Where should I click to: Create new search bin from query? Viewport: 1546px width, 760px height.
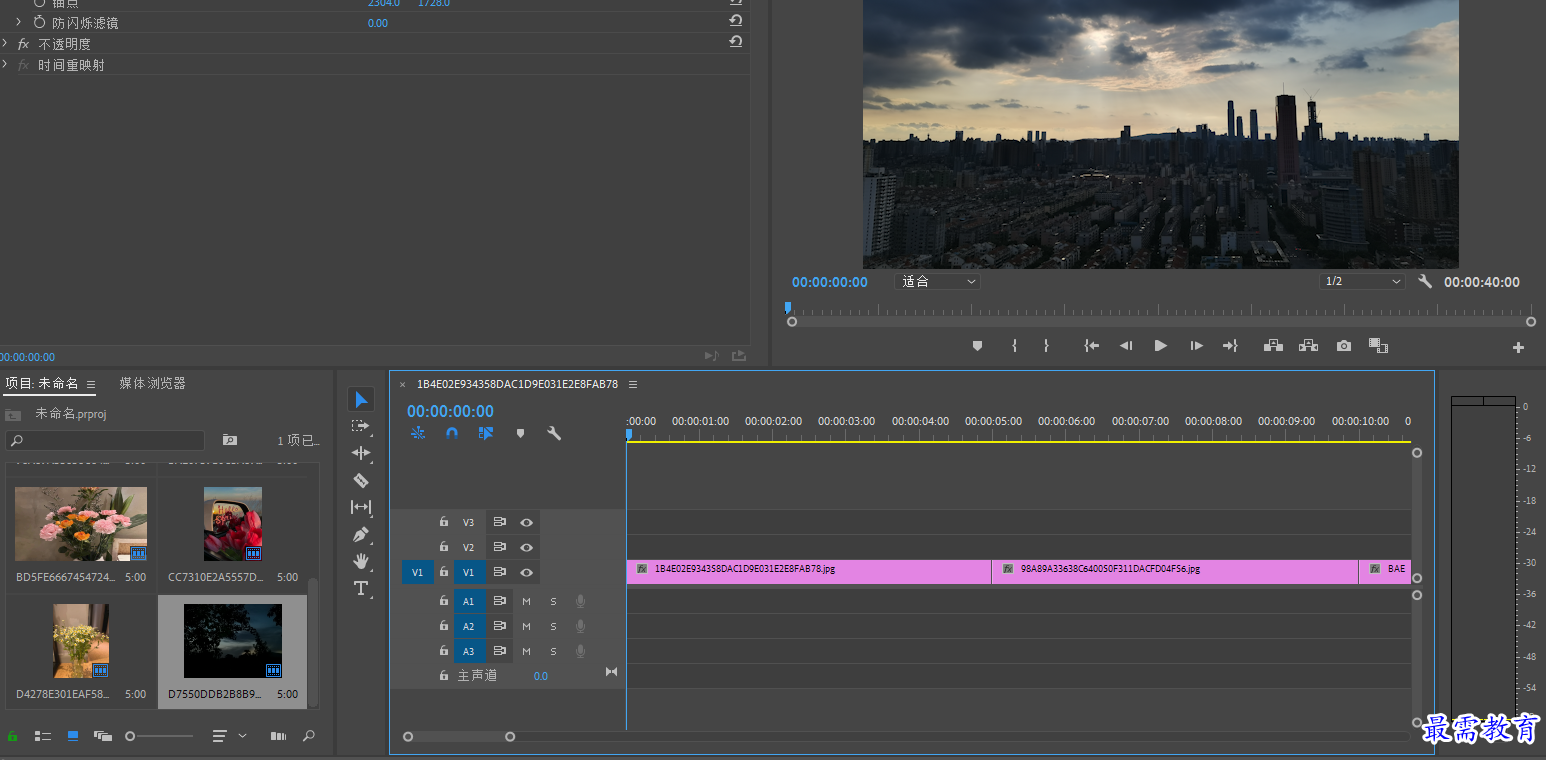230,440
